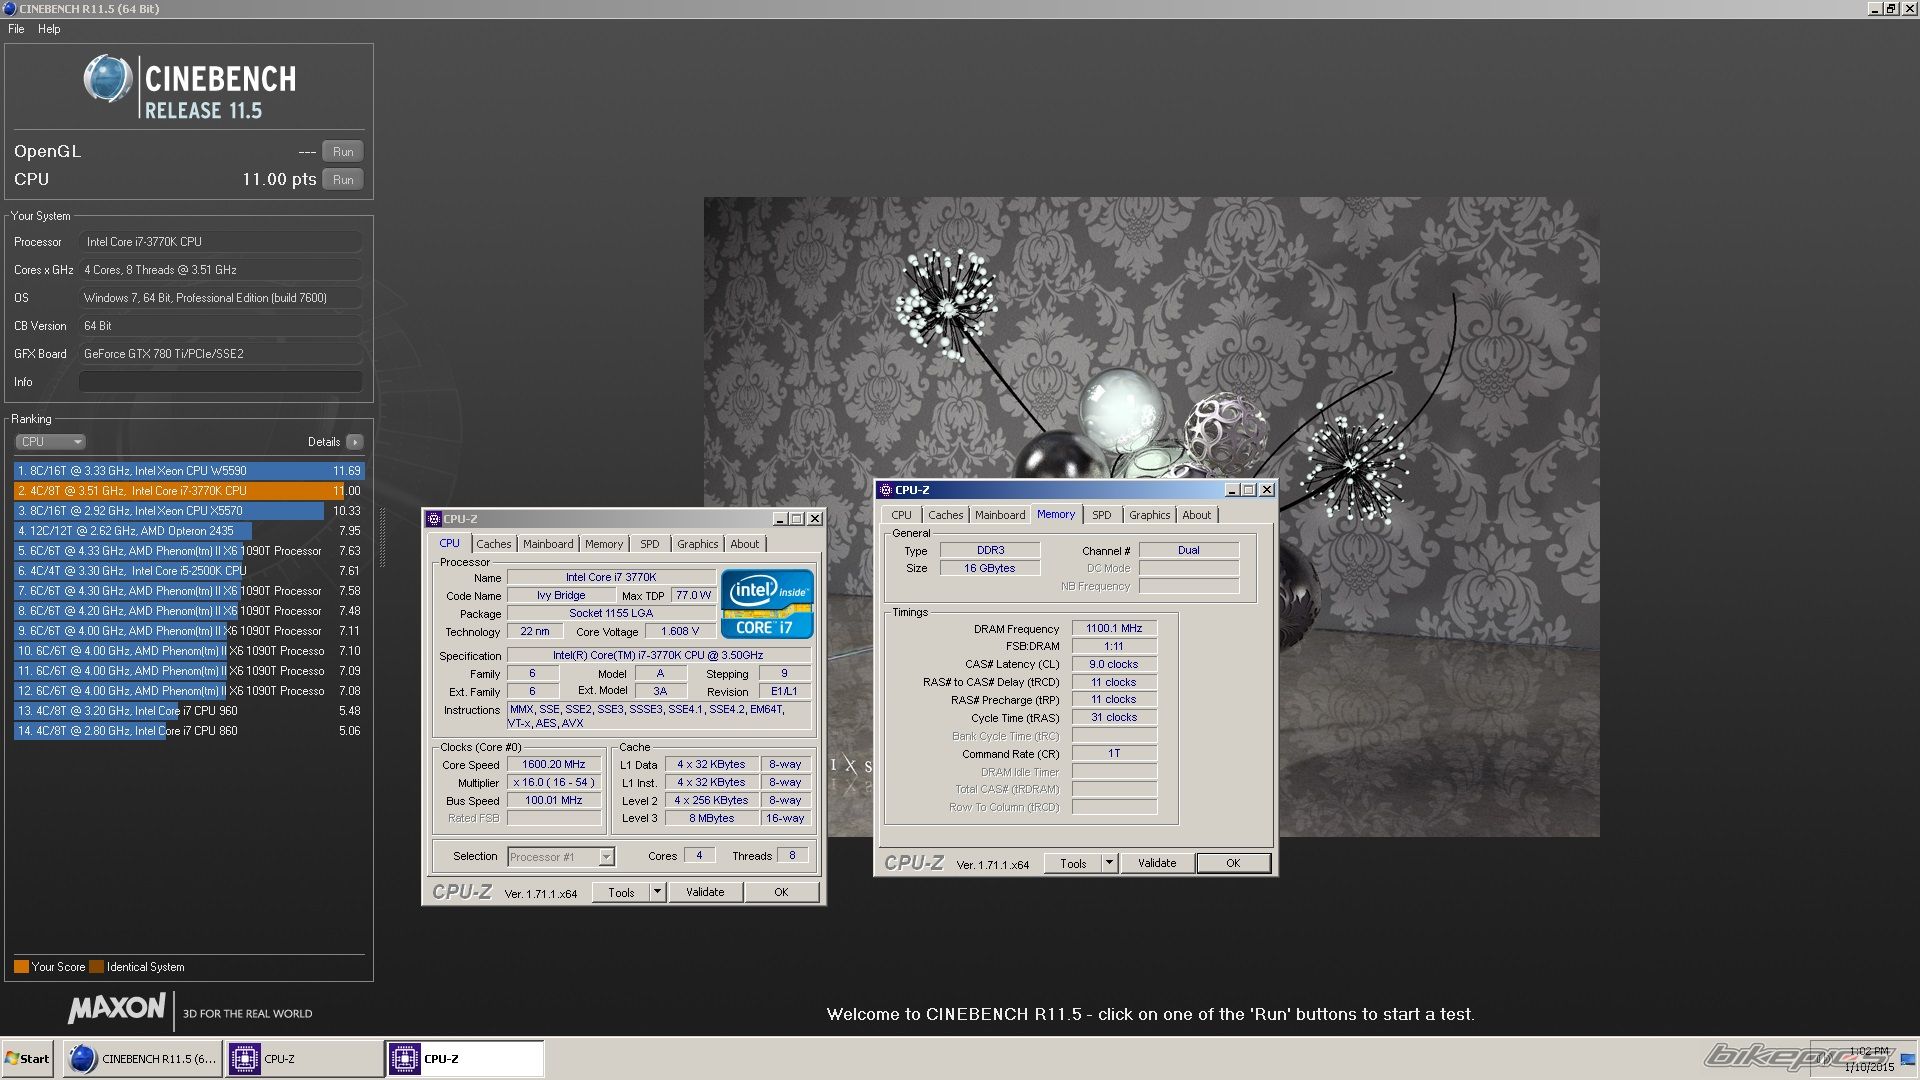Select Caches tab in the CPU-Z Memory window
The image size is (1920, 1080).
pyautogui.click(x=946, y=515)
